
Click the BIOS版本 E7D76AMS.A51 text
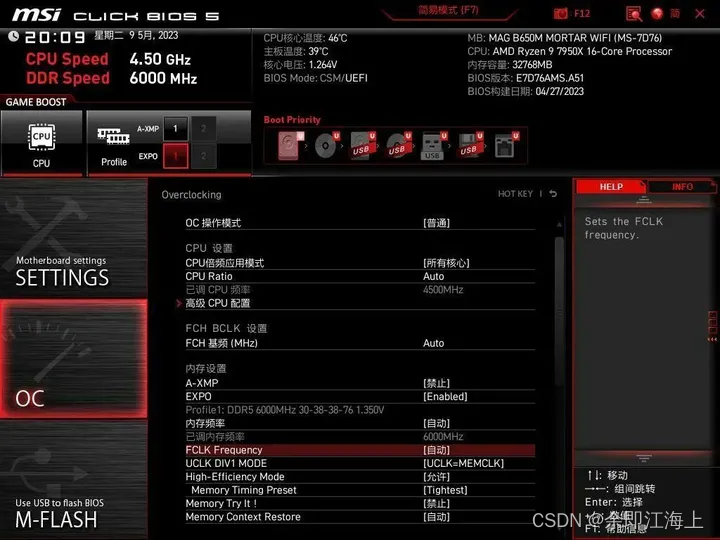pyautogui.click(x=526, y=78)
